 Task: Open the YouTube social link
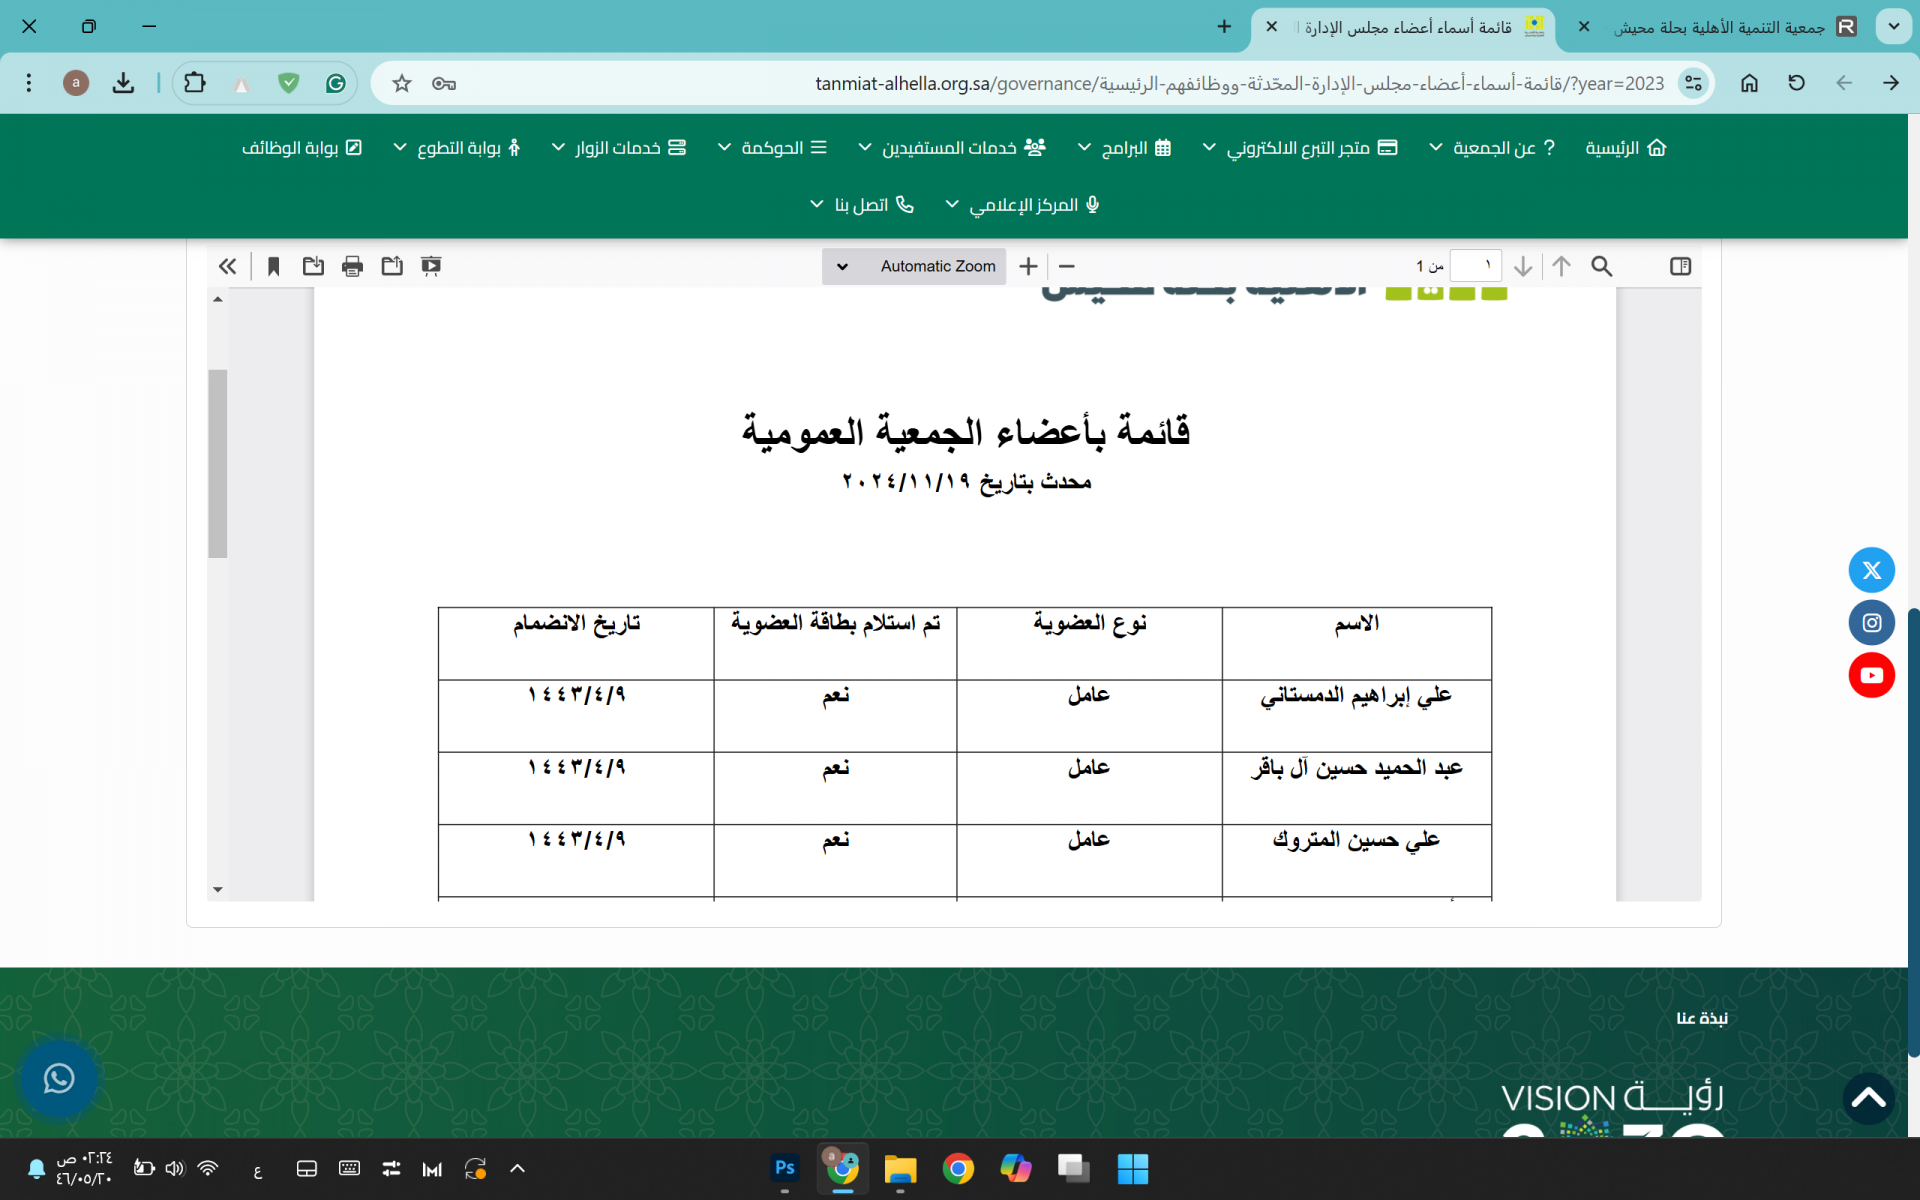tap(1871, 675)
